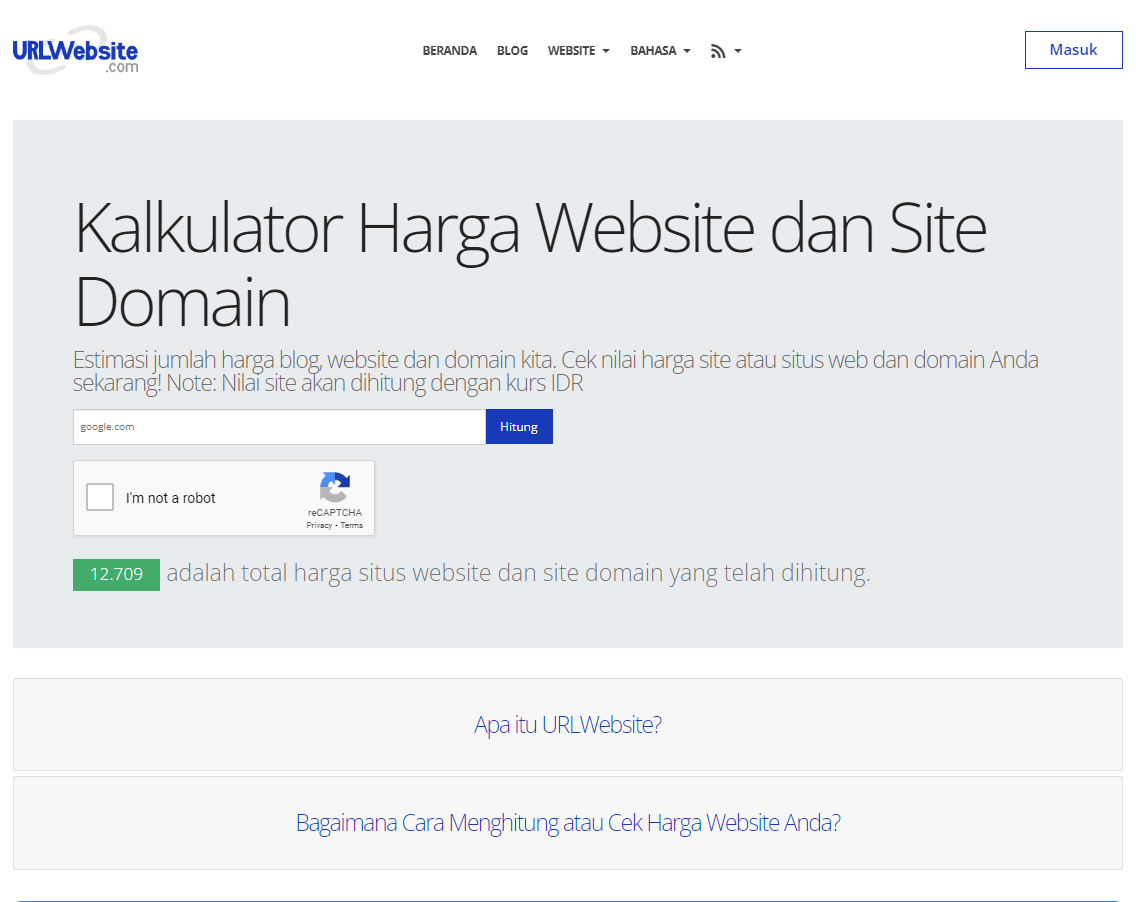Click the green 12.709 badge
1136x902 pixels.
point(116,575)
